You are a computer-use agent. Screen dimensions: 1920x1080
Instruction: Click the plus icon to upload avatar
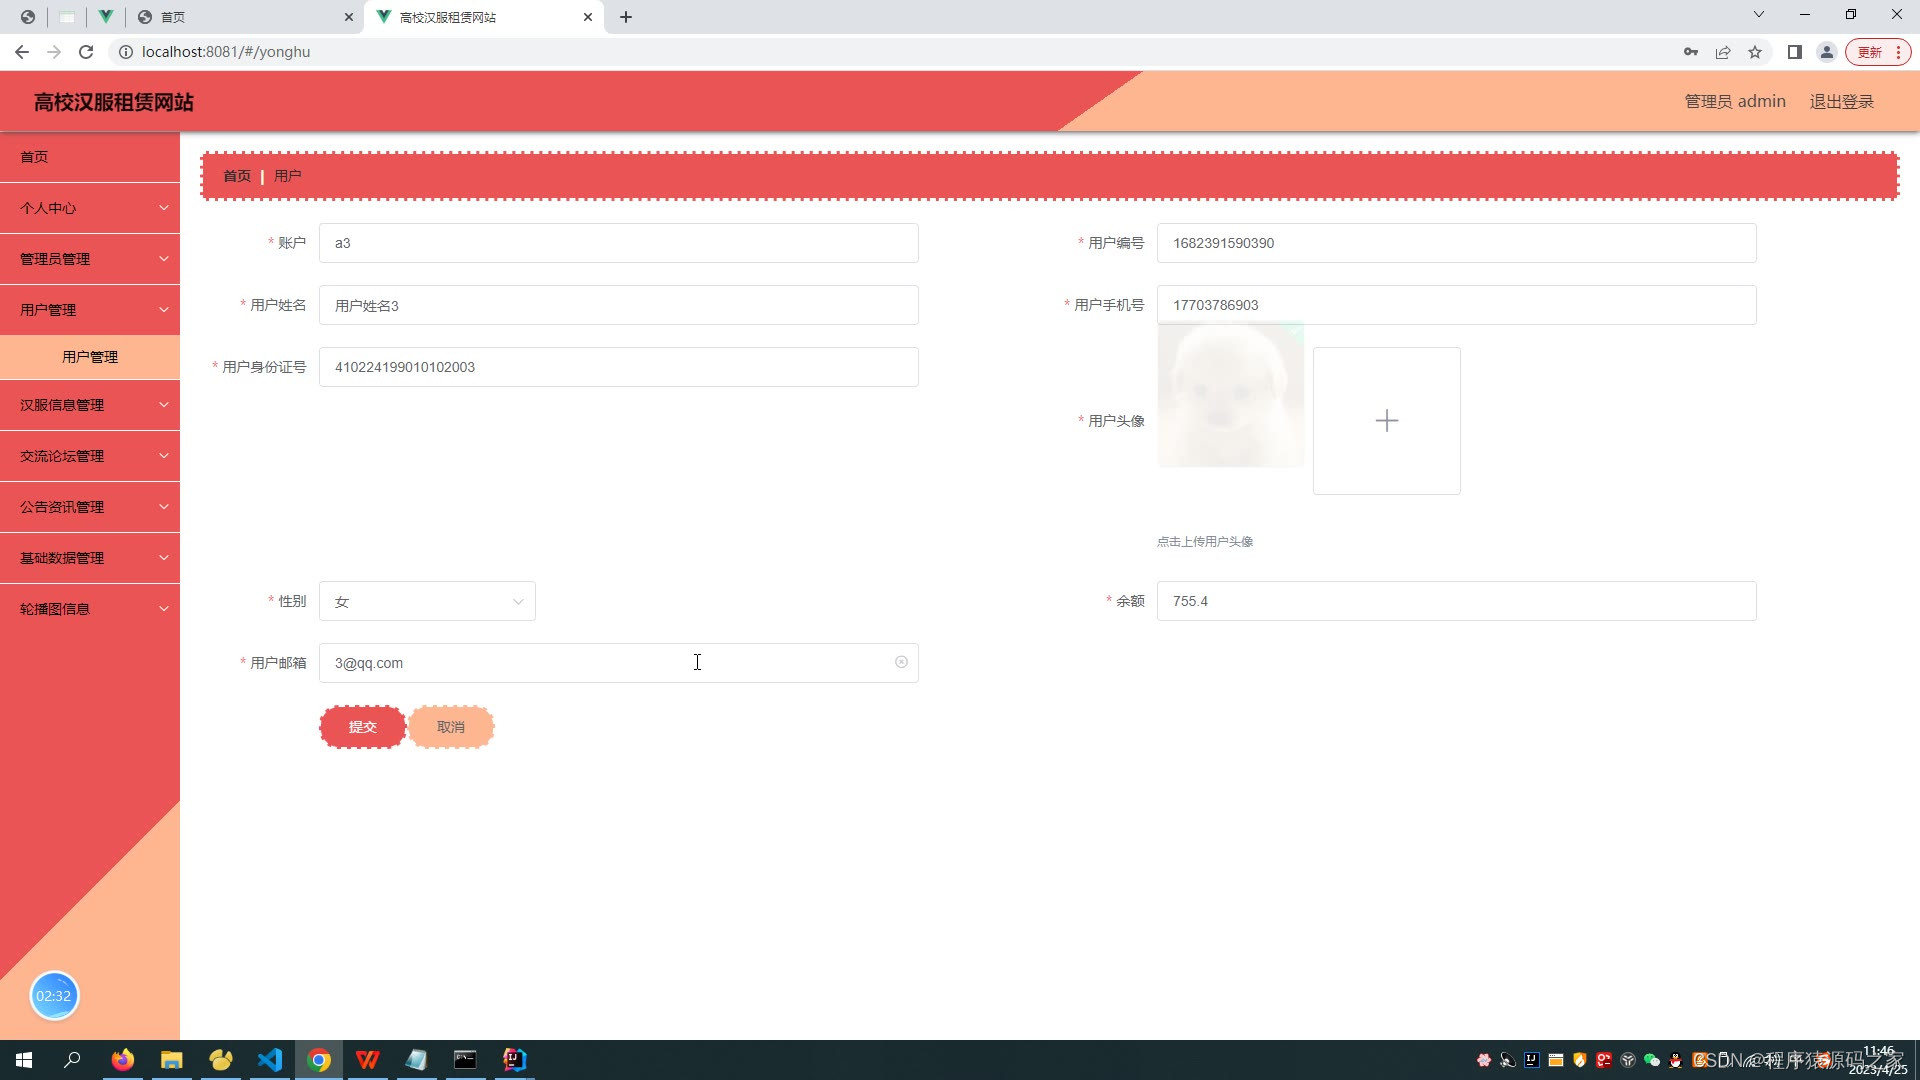tap(1386, 421)
